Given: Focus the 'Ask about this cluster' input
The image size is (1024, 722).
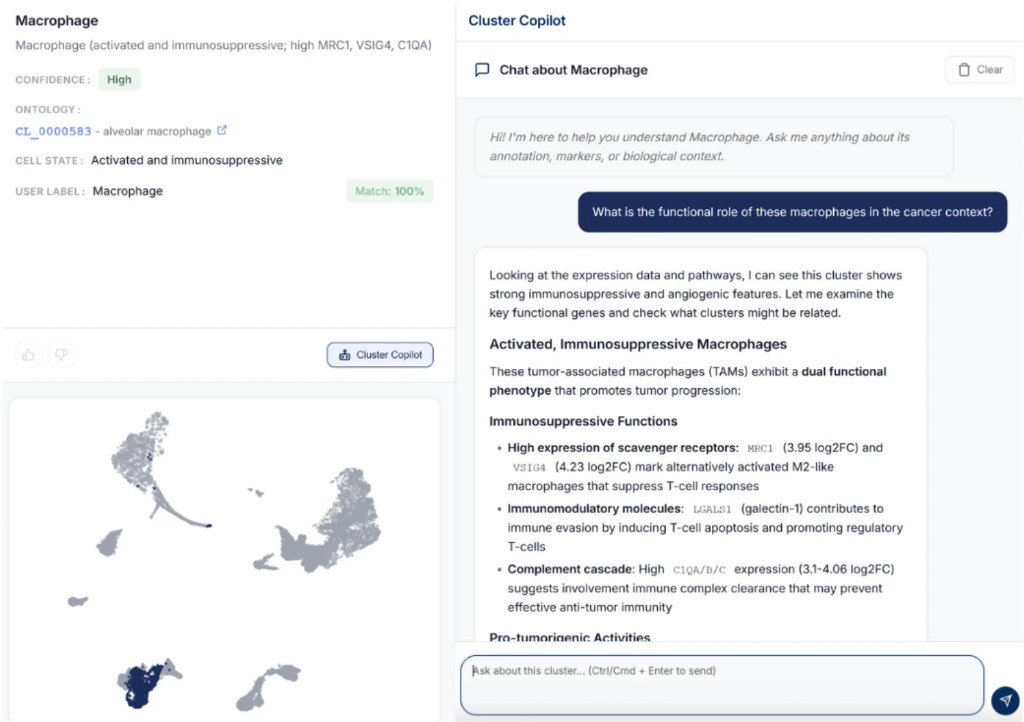Looking at the screenshot, I should (720, 684).
